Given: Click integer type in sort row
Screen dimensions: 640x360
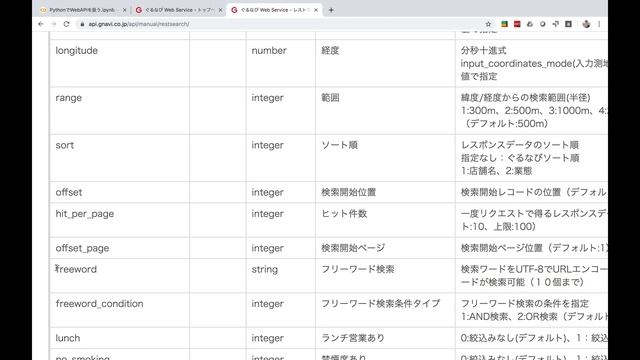Looking at the screenshot, I should 267,145.
